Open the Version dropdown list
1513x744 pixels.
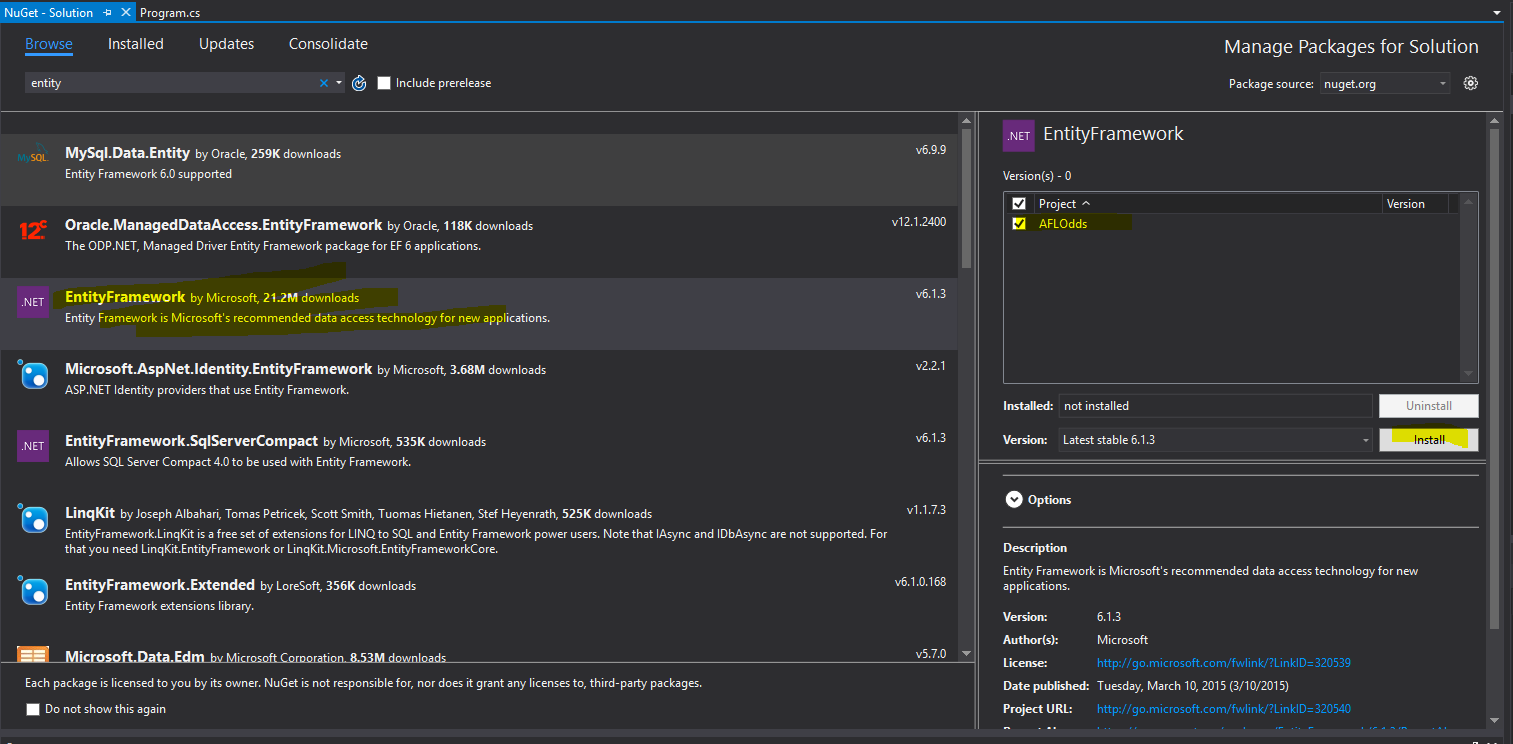pos(1215,440)
